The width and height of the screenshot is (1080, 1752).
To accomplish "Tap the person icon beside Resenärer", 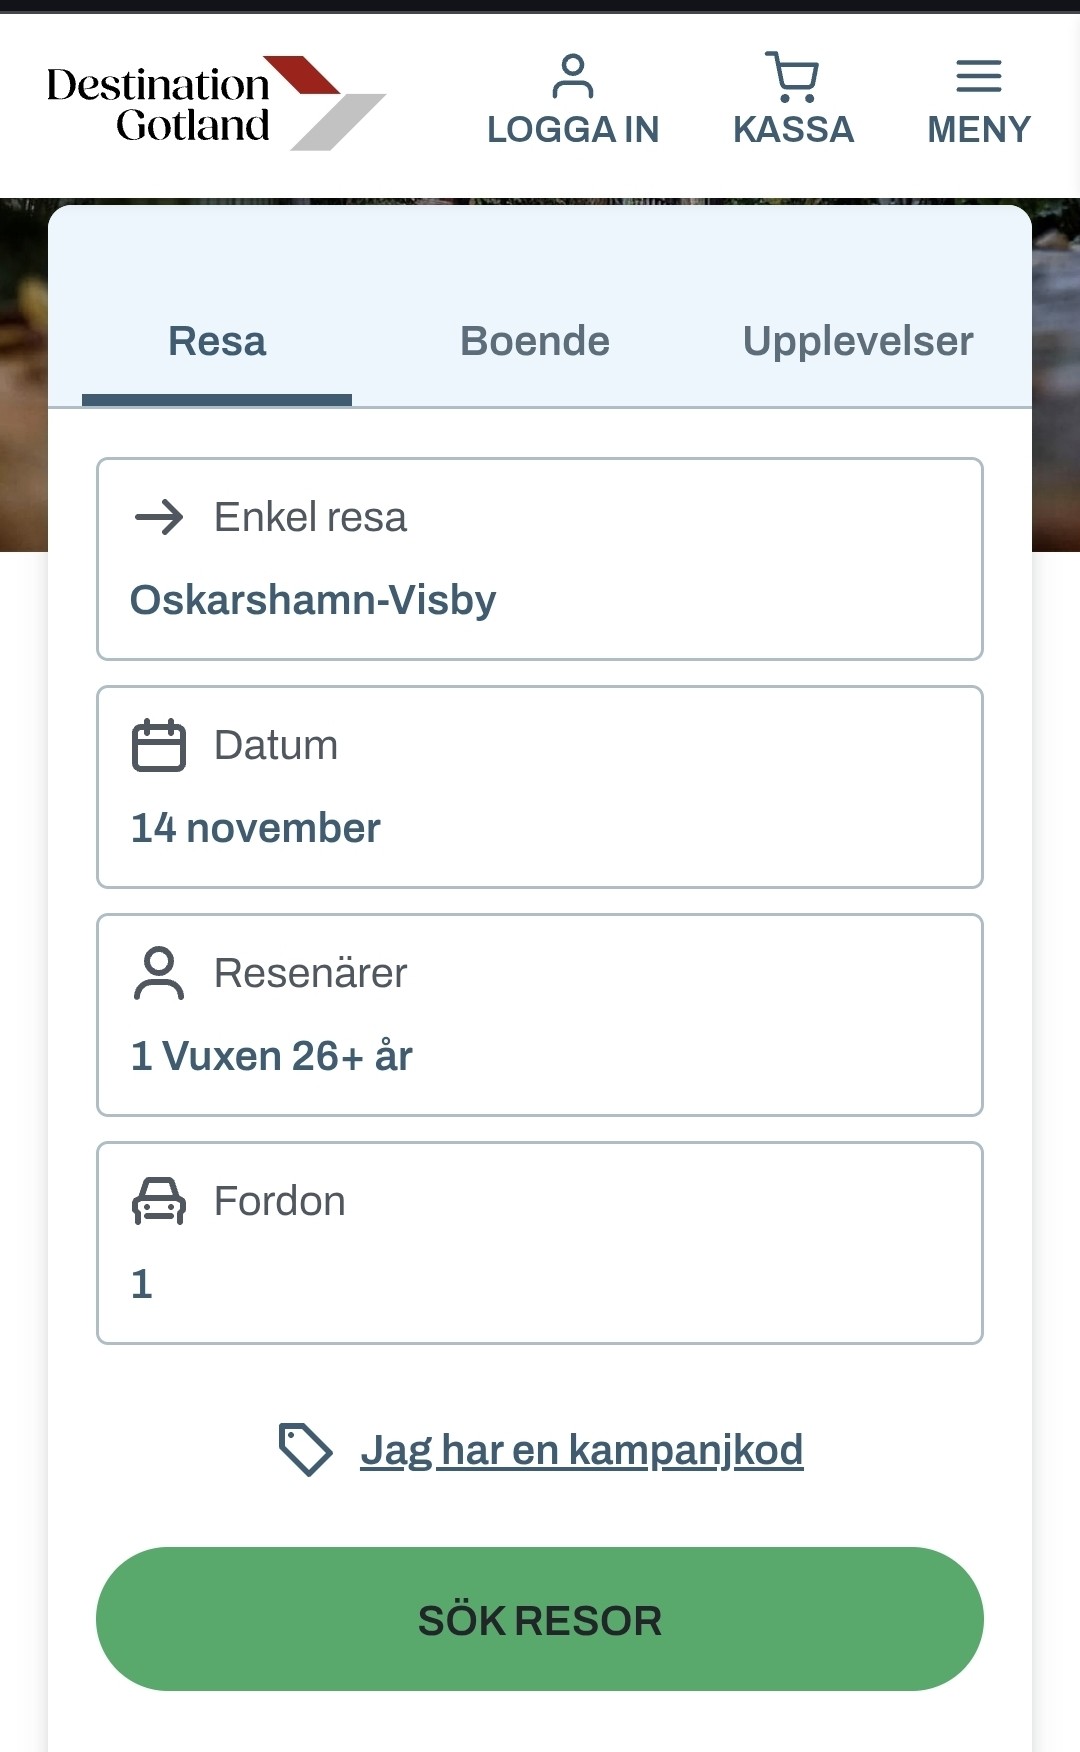I will click(159, 973).
